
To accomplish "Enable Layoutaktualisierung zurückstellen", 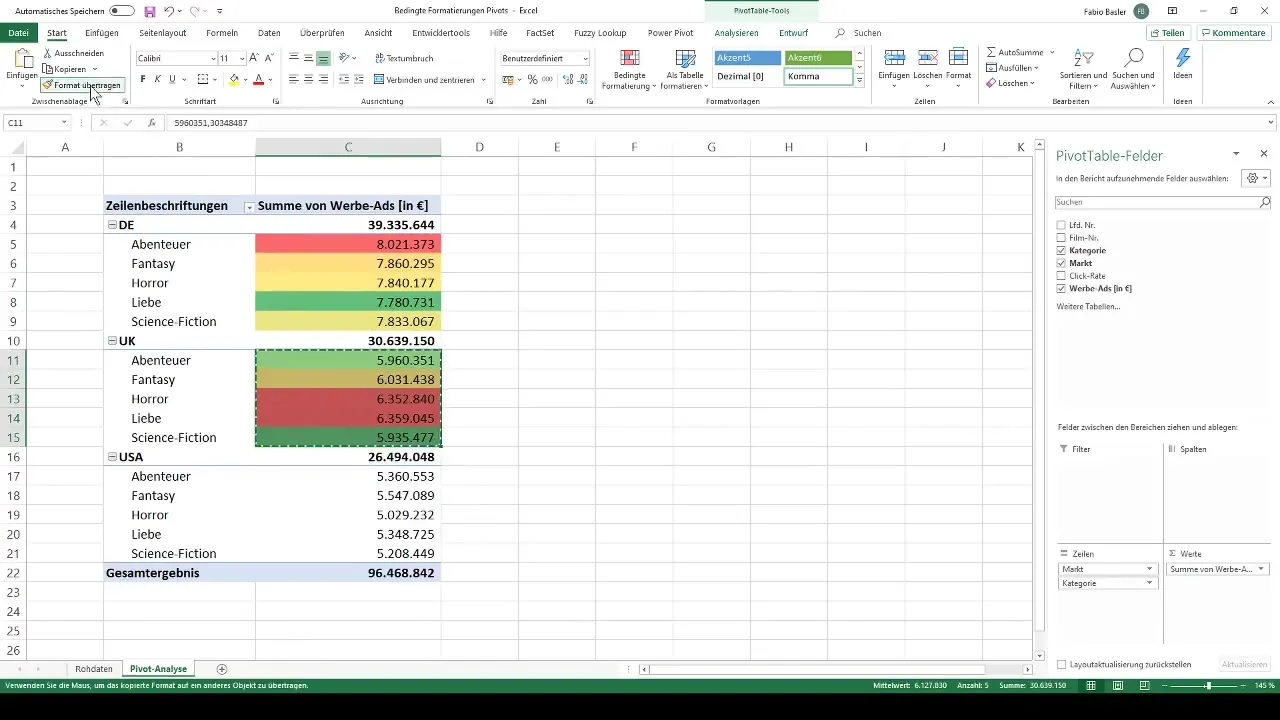I will coord(1061,664).
